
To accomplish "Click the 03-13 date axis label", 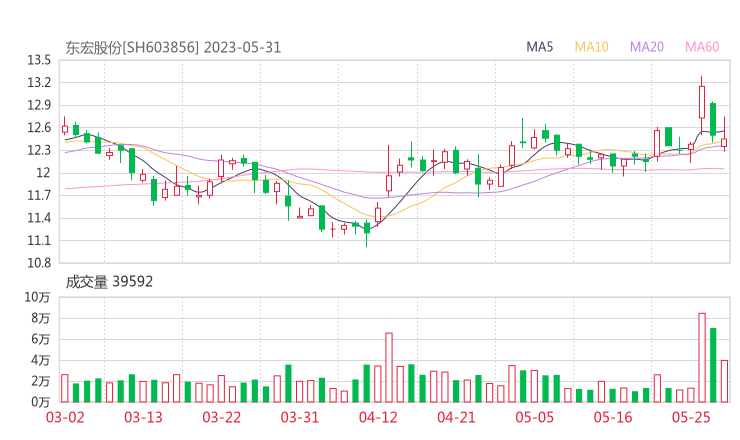I will 143,417.
